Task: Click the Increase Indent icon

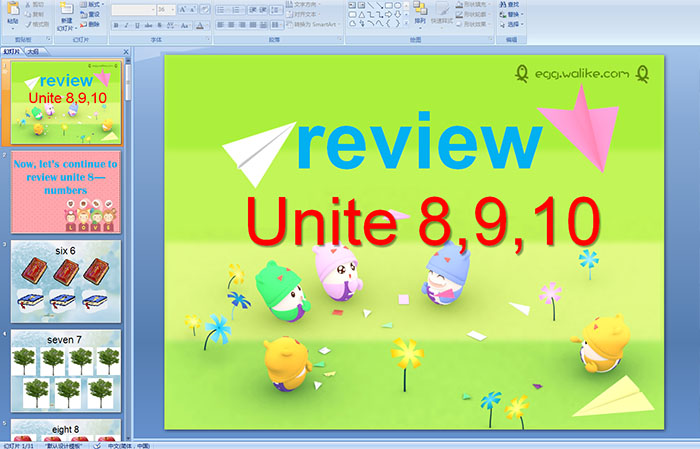Action: point(263,10)
